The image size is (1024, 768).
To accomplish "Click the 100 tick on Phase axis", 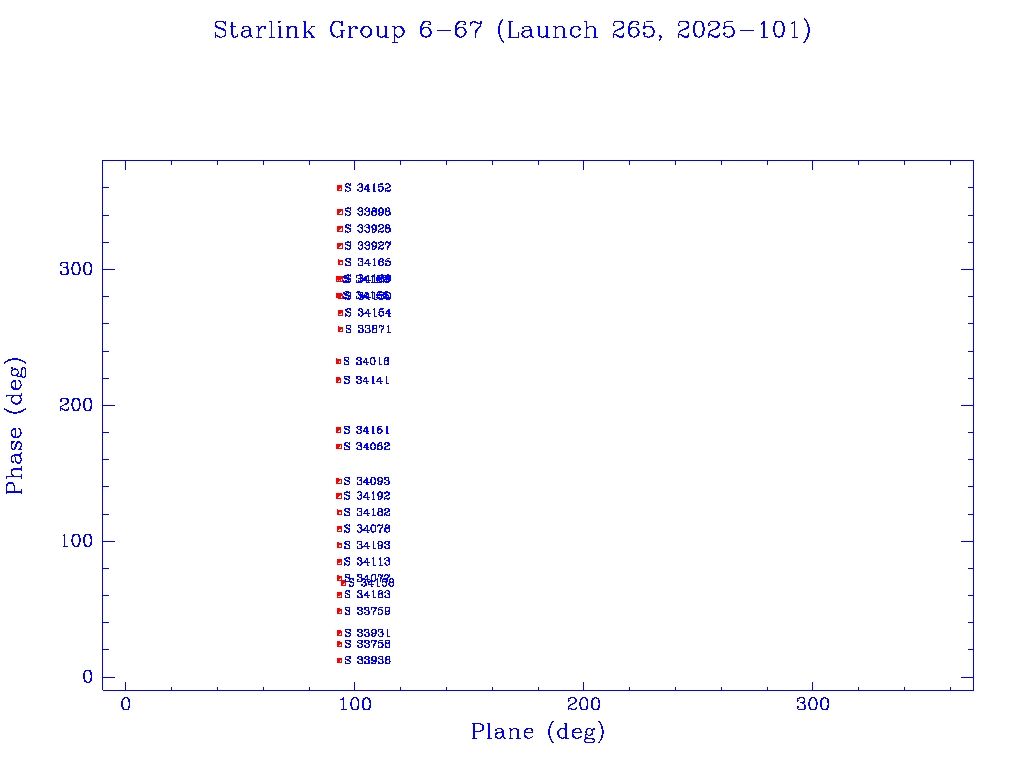I will [76, 541].
